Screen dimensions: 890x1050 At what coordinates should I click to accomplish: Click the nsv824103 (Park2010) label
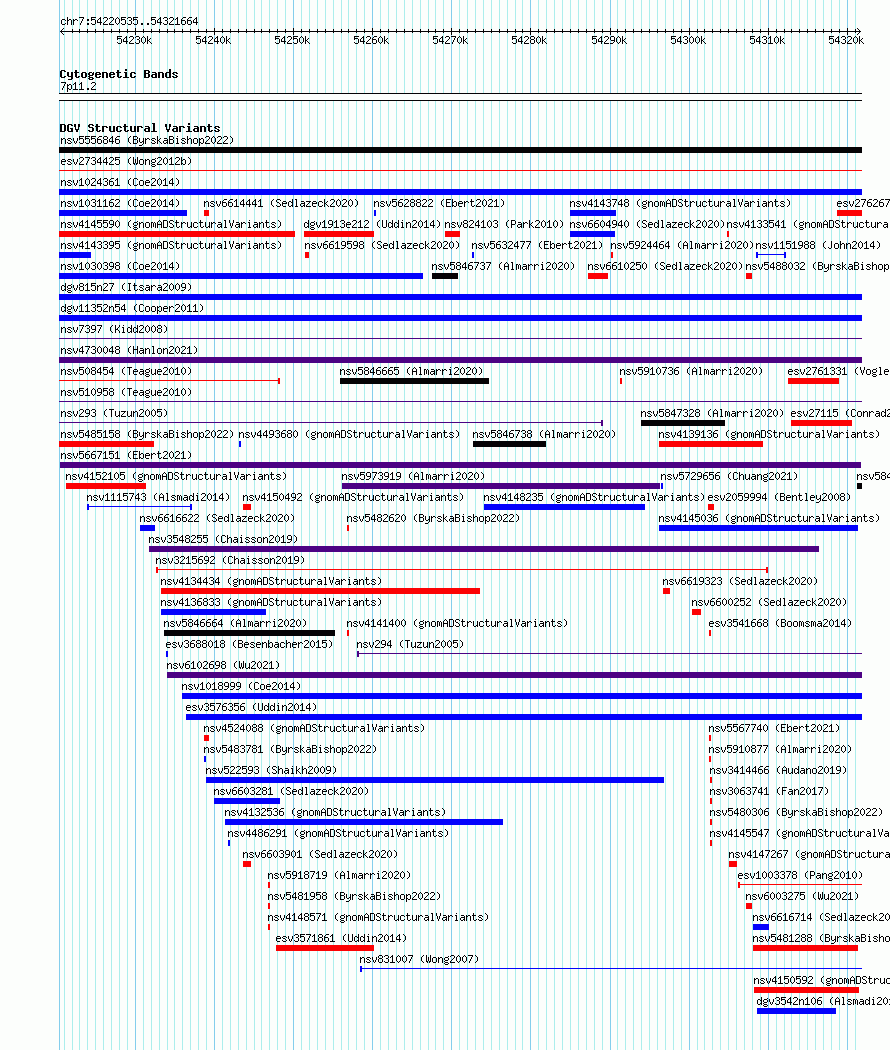coord(504,224)
